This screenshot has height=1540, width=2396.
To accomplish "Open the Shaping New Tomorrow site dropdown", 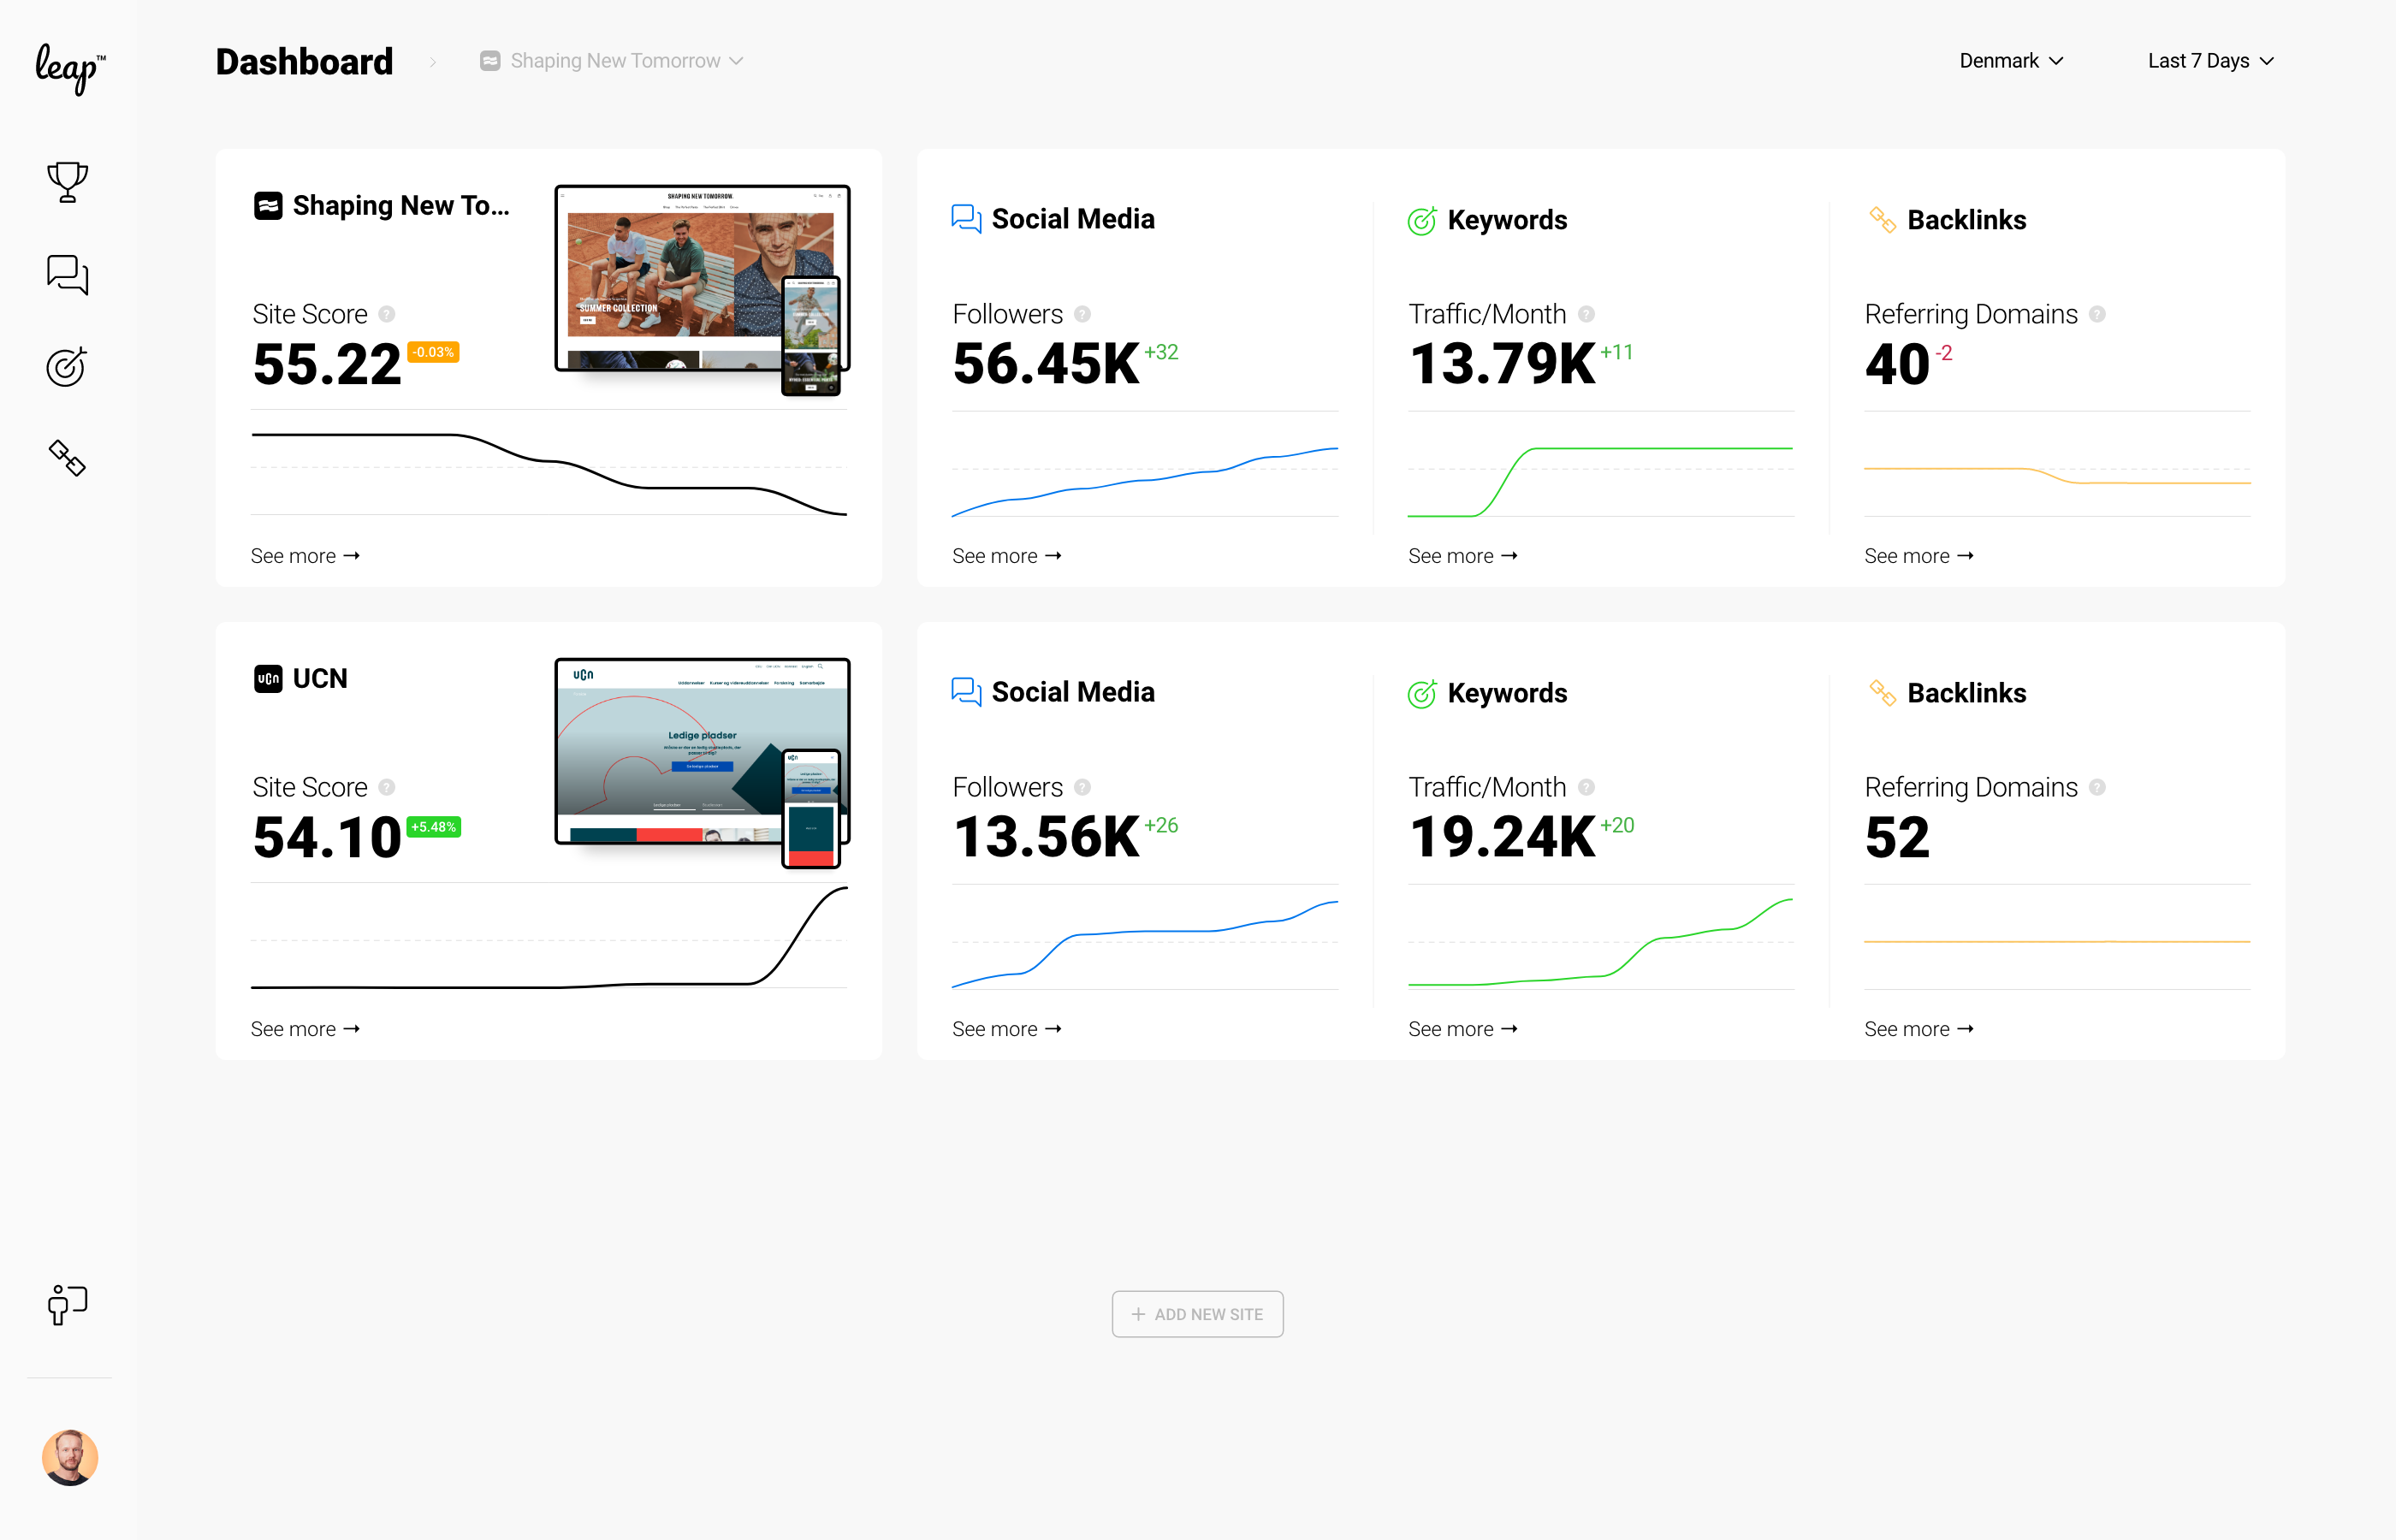I will point(612,61).
